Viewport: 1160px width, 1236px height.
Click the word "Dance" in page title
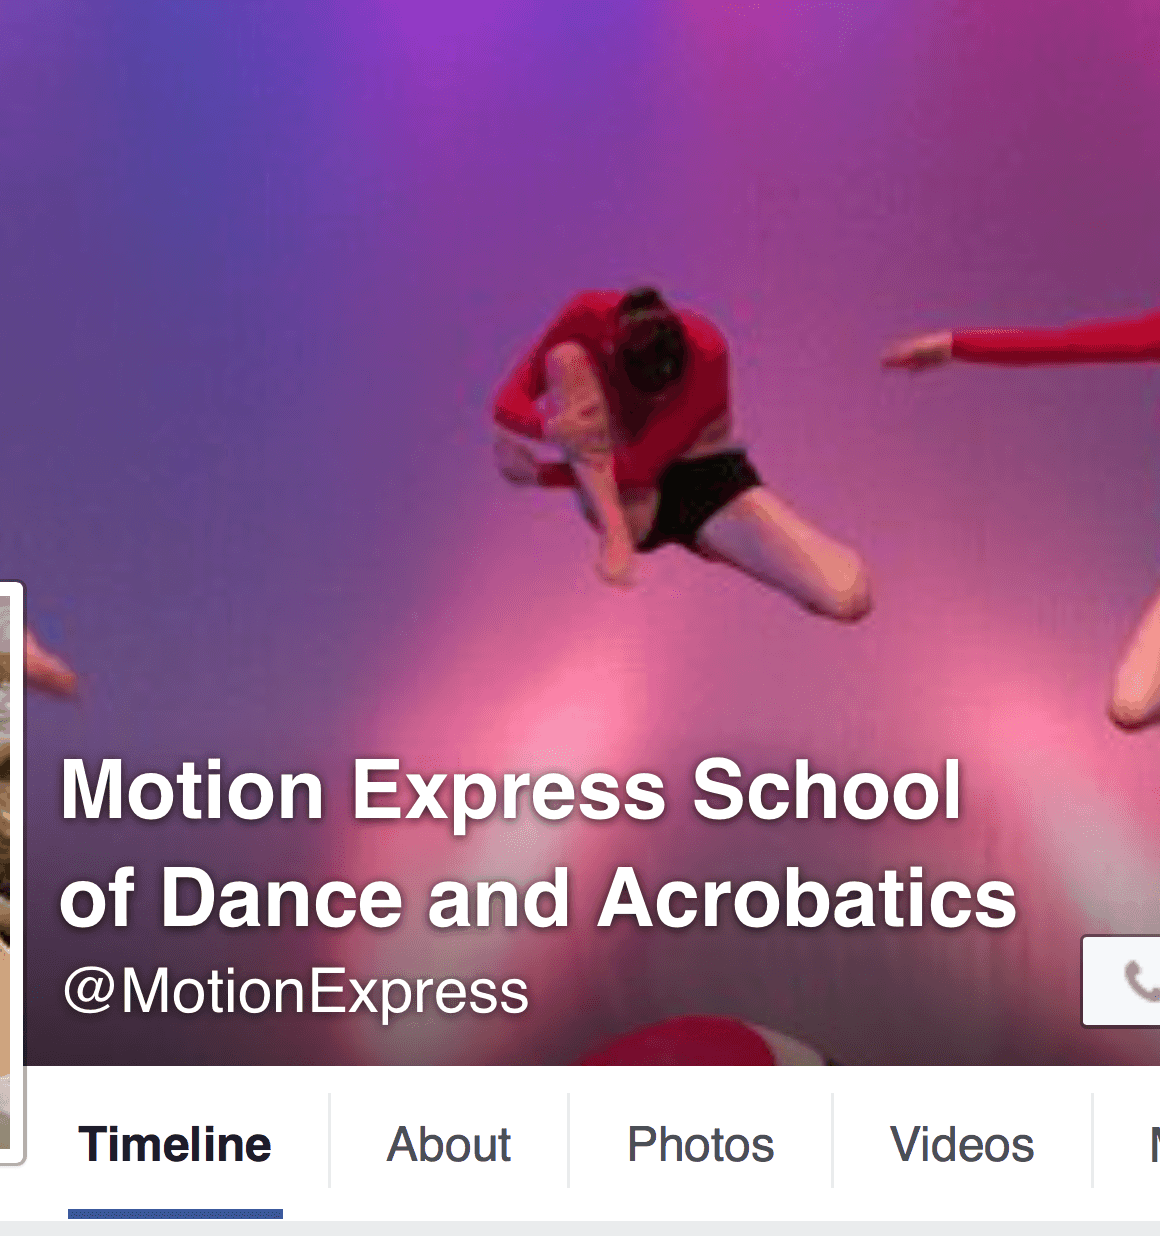(x=281, y=898)
